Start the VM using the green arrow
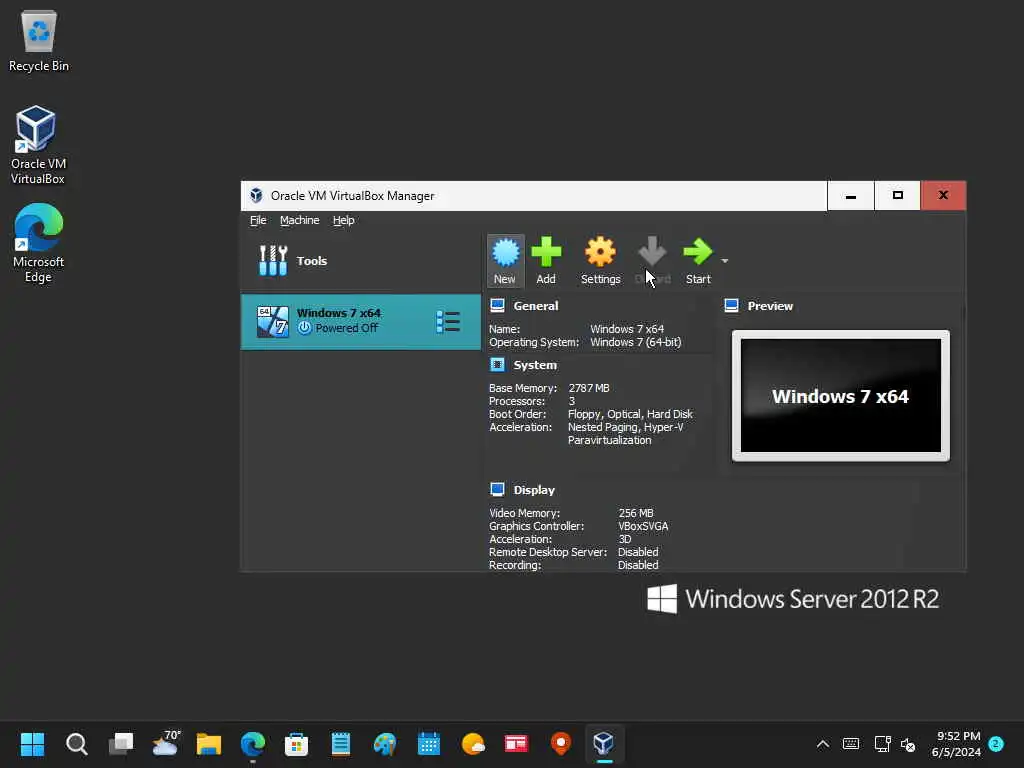 (x=697, y=252)
